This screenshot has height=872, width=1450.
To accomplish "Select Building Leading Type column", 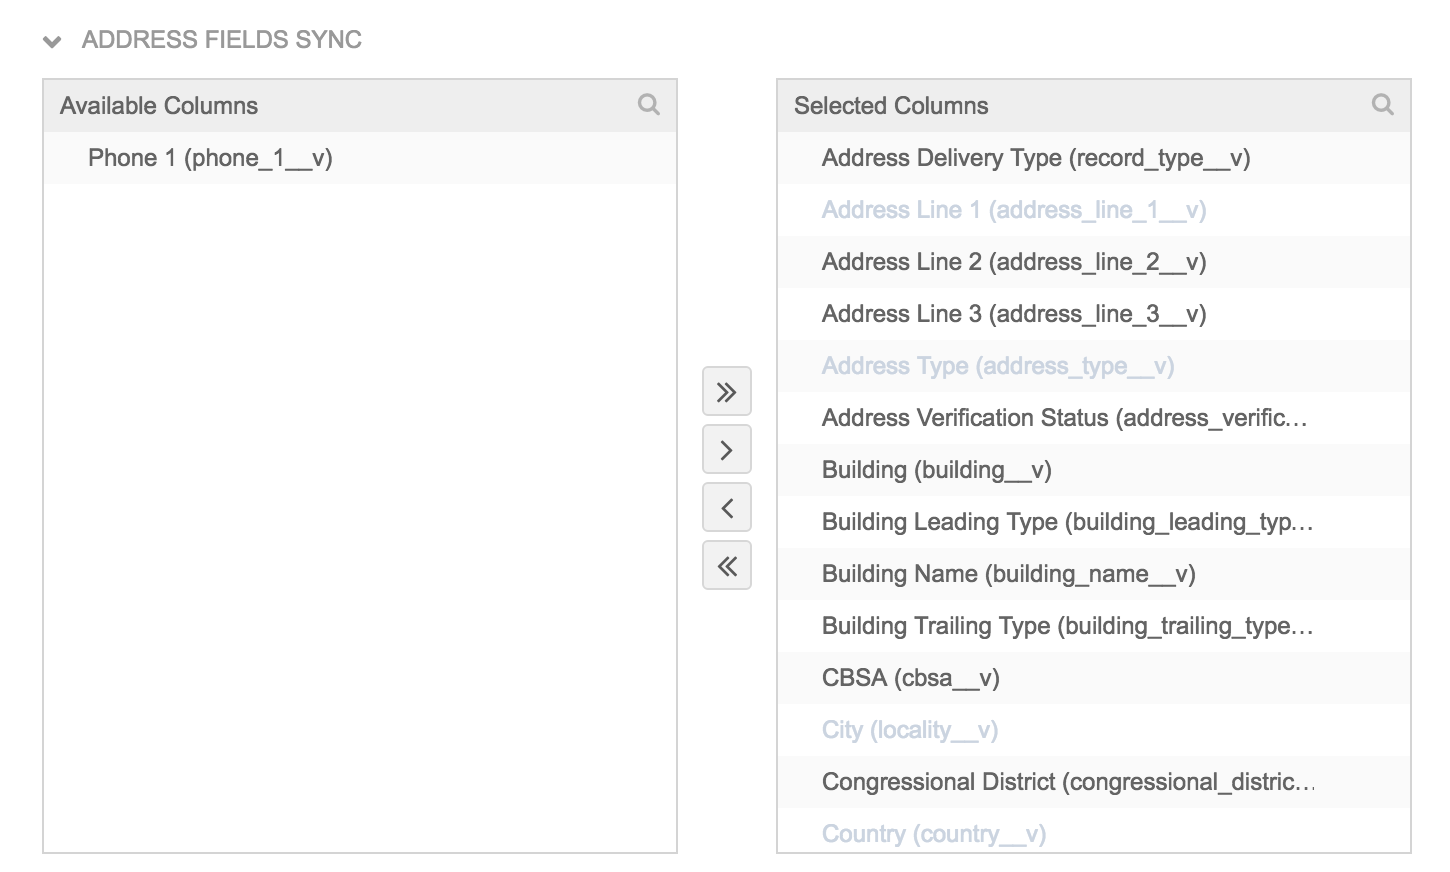I will tap(1066, 522).
